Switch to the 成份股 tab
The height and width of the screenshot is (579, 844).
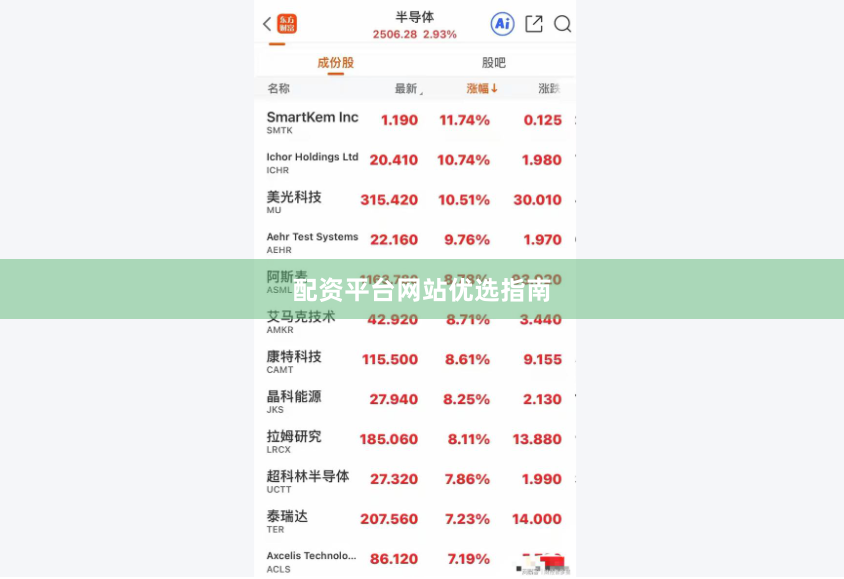click(335, 63)
